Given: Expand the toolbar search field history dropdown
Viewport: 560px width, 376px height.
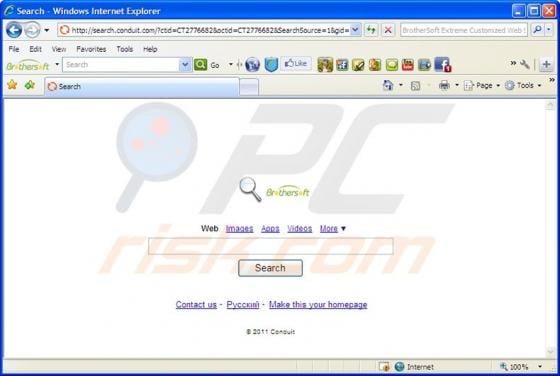Looking at the screenshot, I should 185,65.
